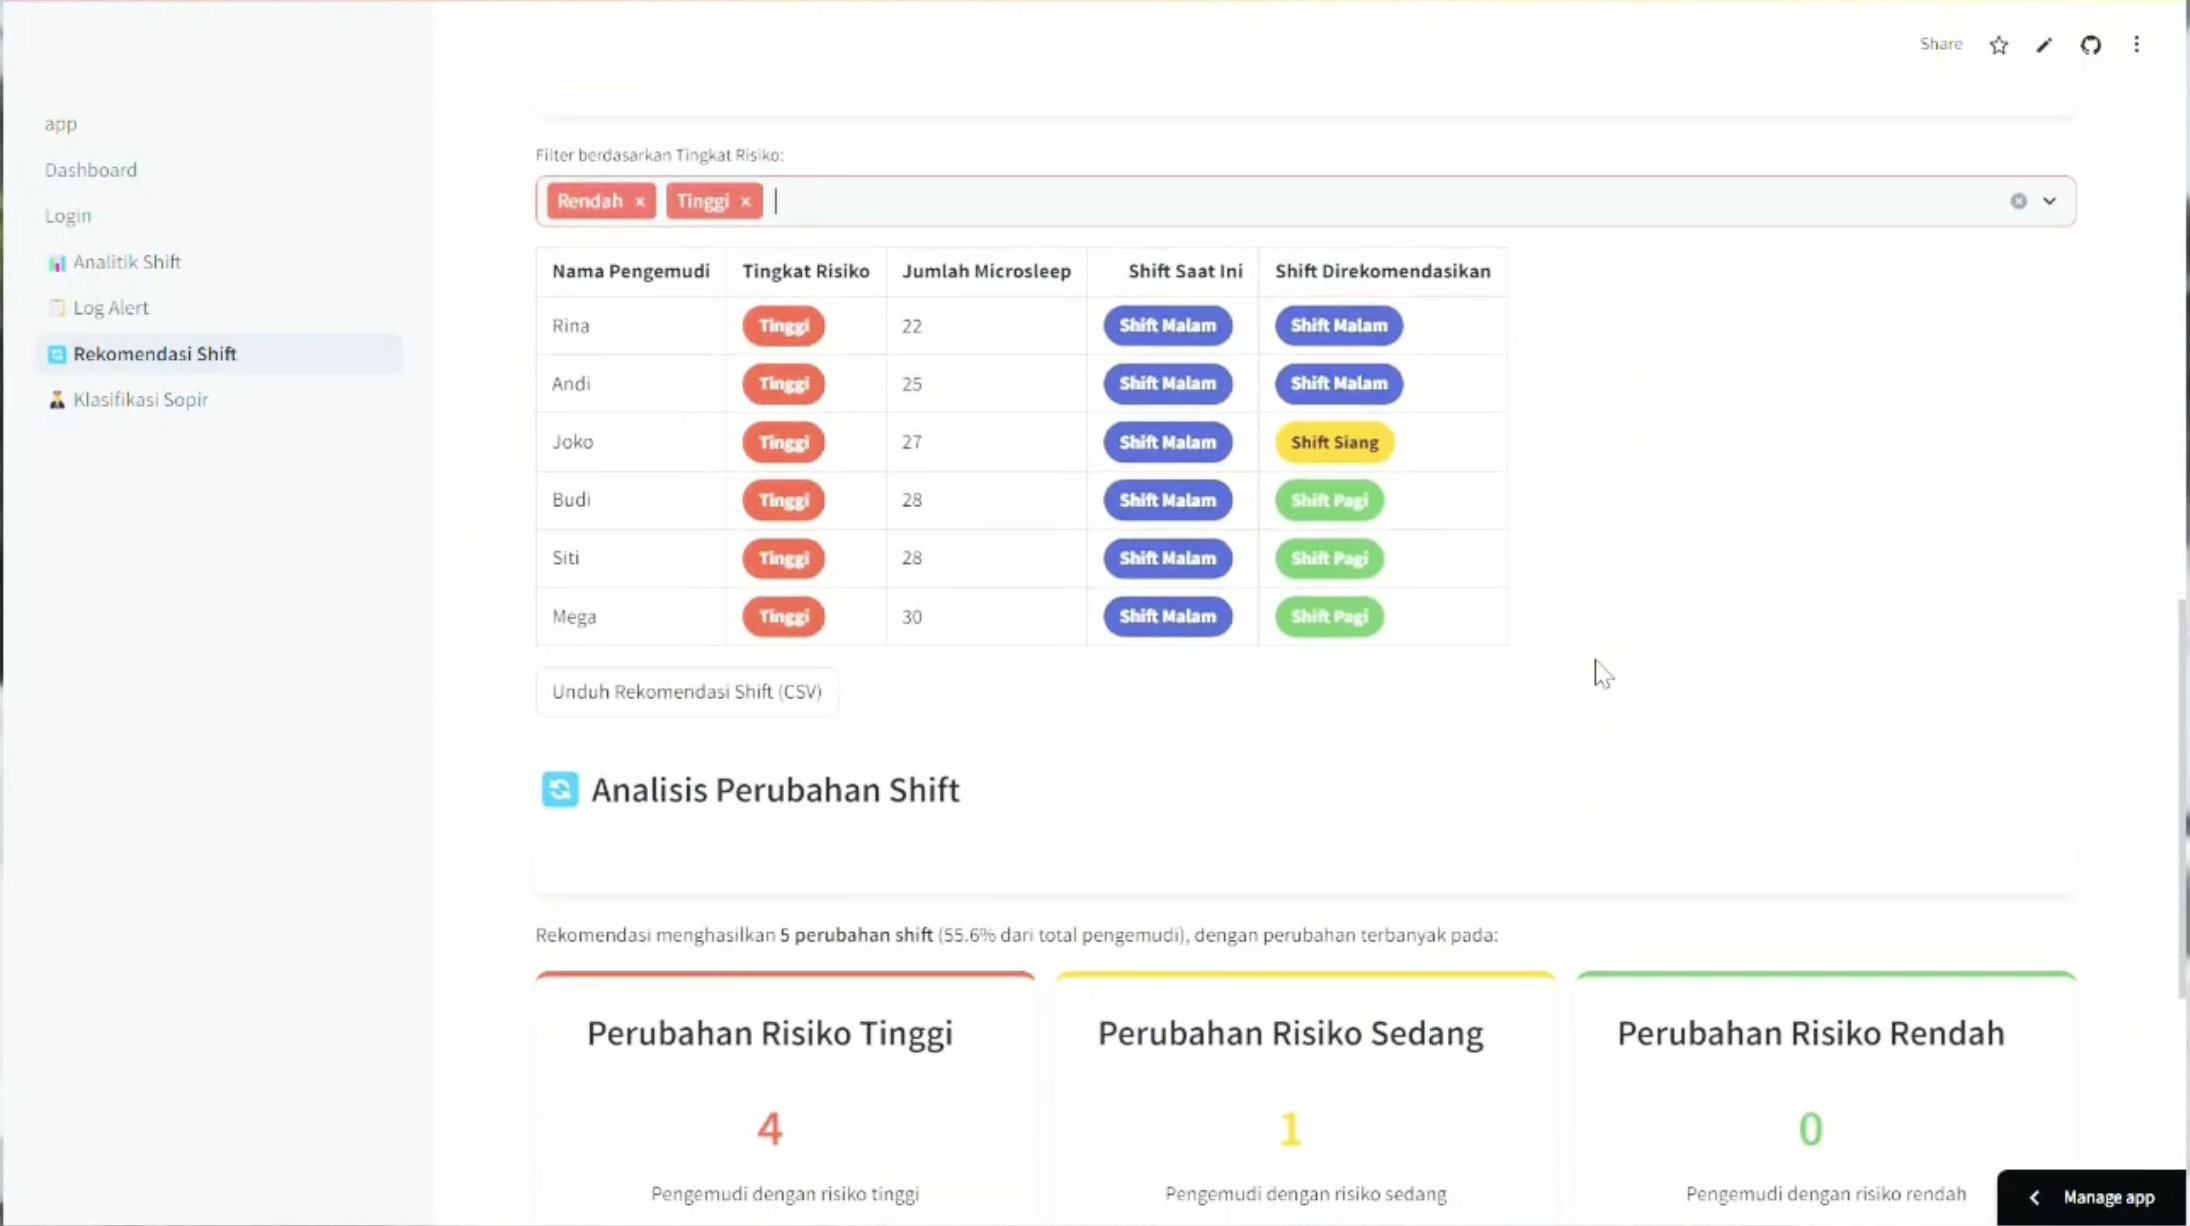Go to the Login page
This screenshot has height=1226, width=2190.
tap(68, 216)
